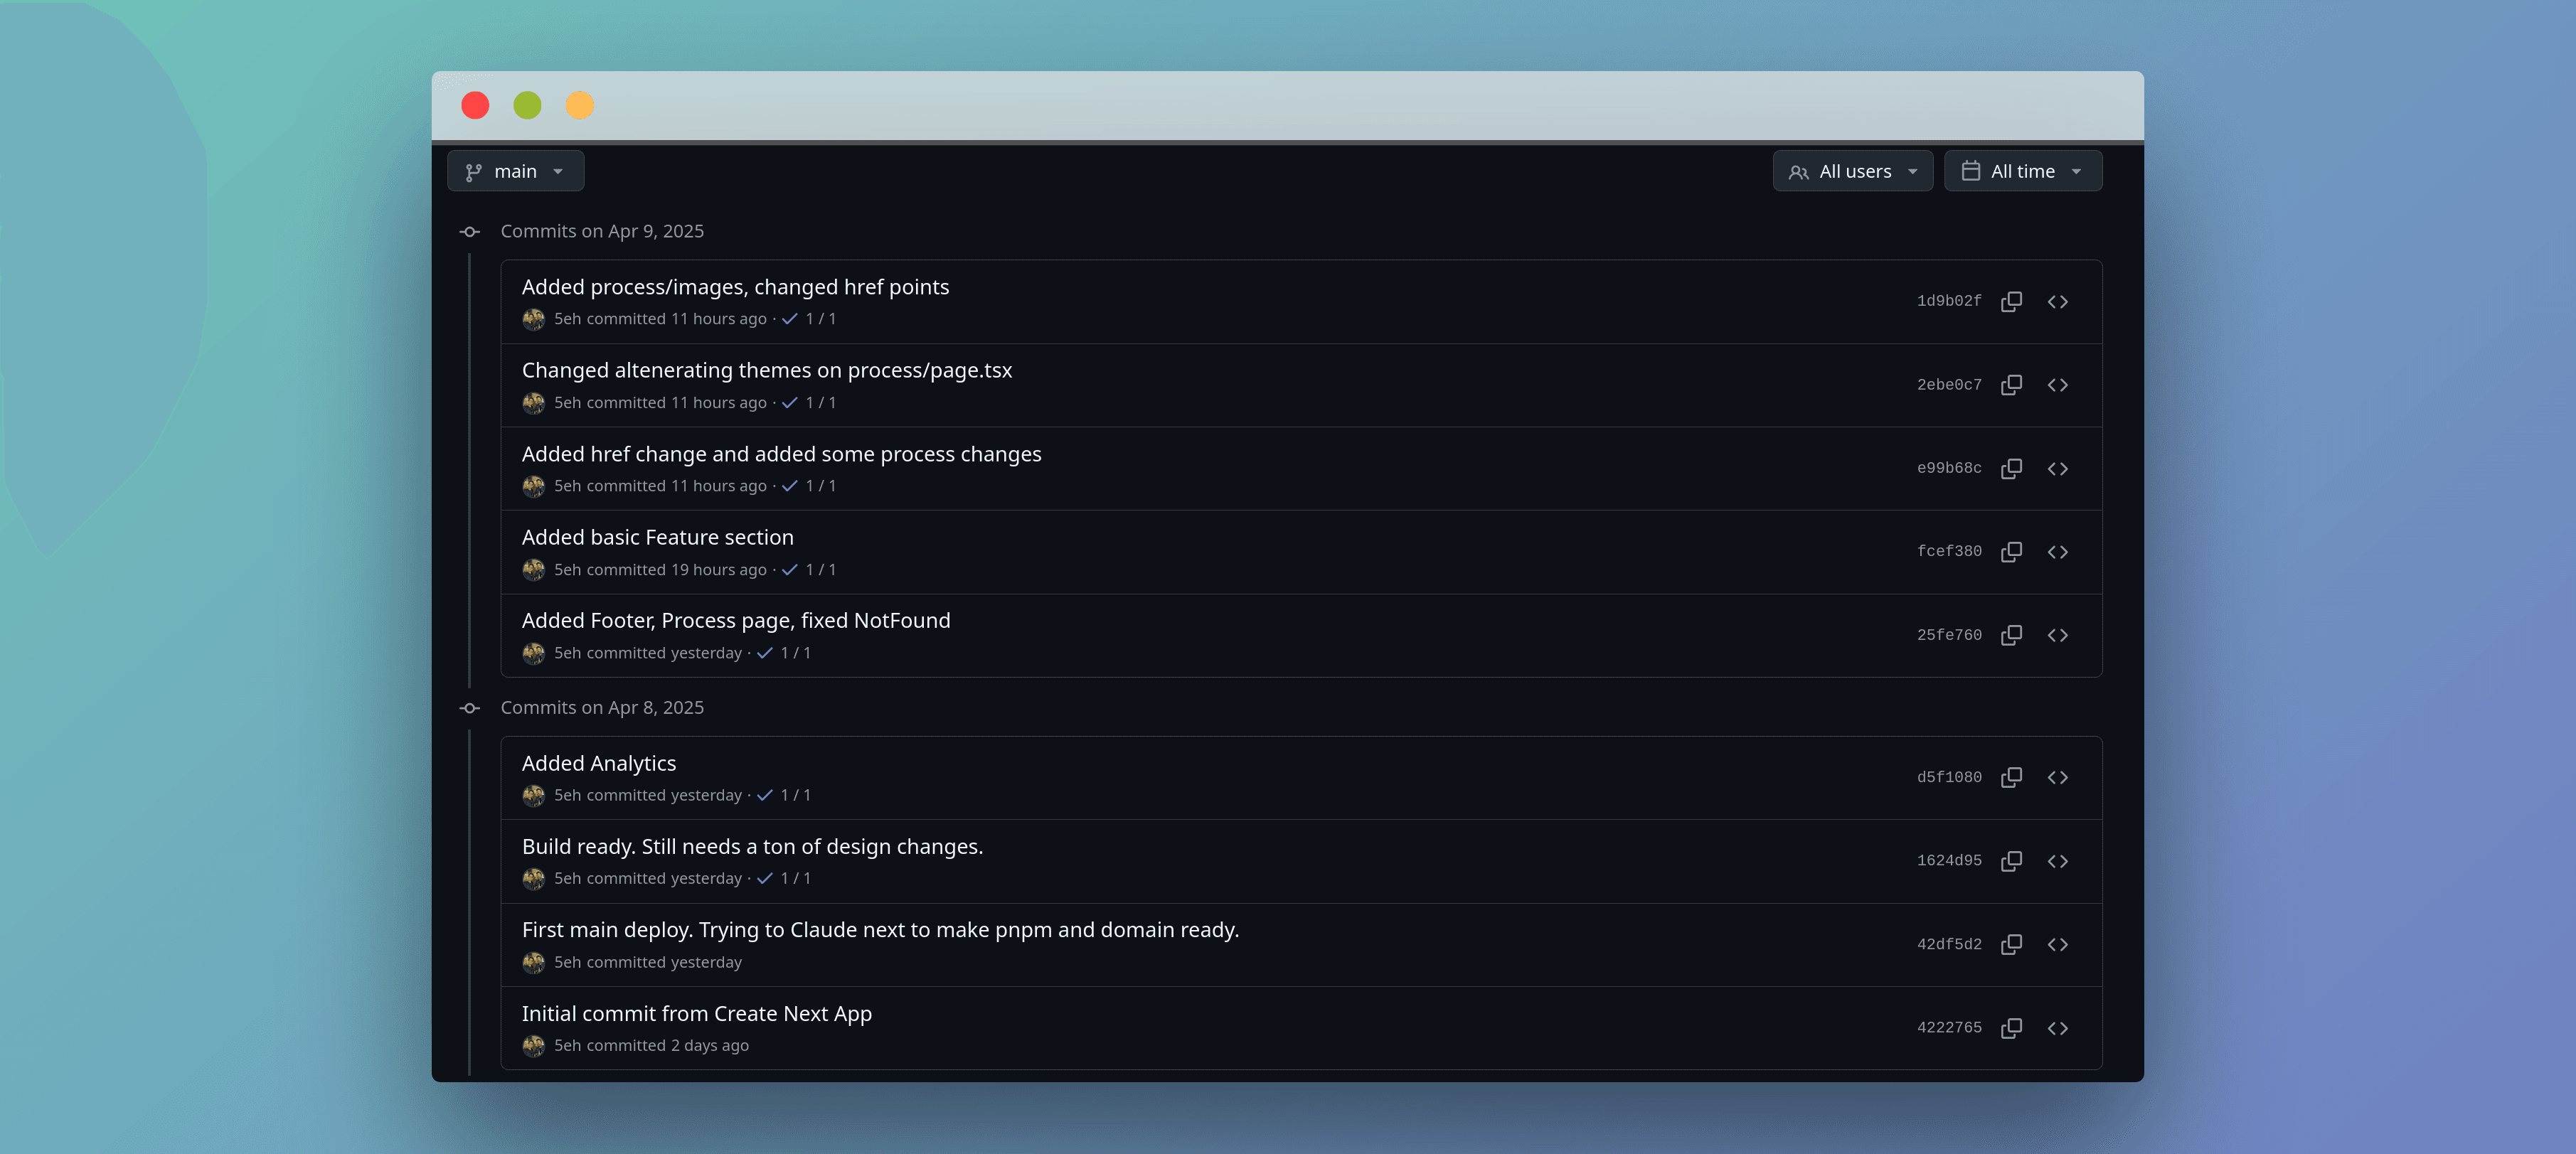Click the orange window button in title bar
The width and height of the screenshot is (2576, 1154).
tap(580, 105)
